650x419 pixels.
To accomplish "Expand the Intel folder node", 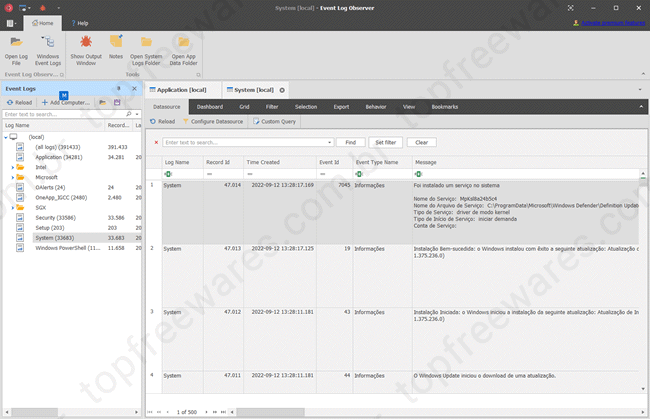I will click(13, 167).
